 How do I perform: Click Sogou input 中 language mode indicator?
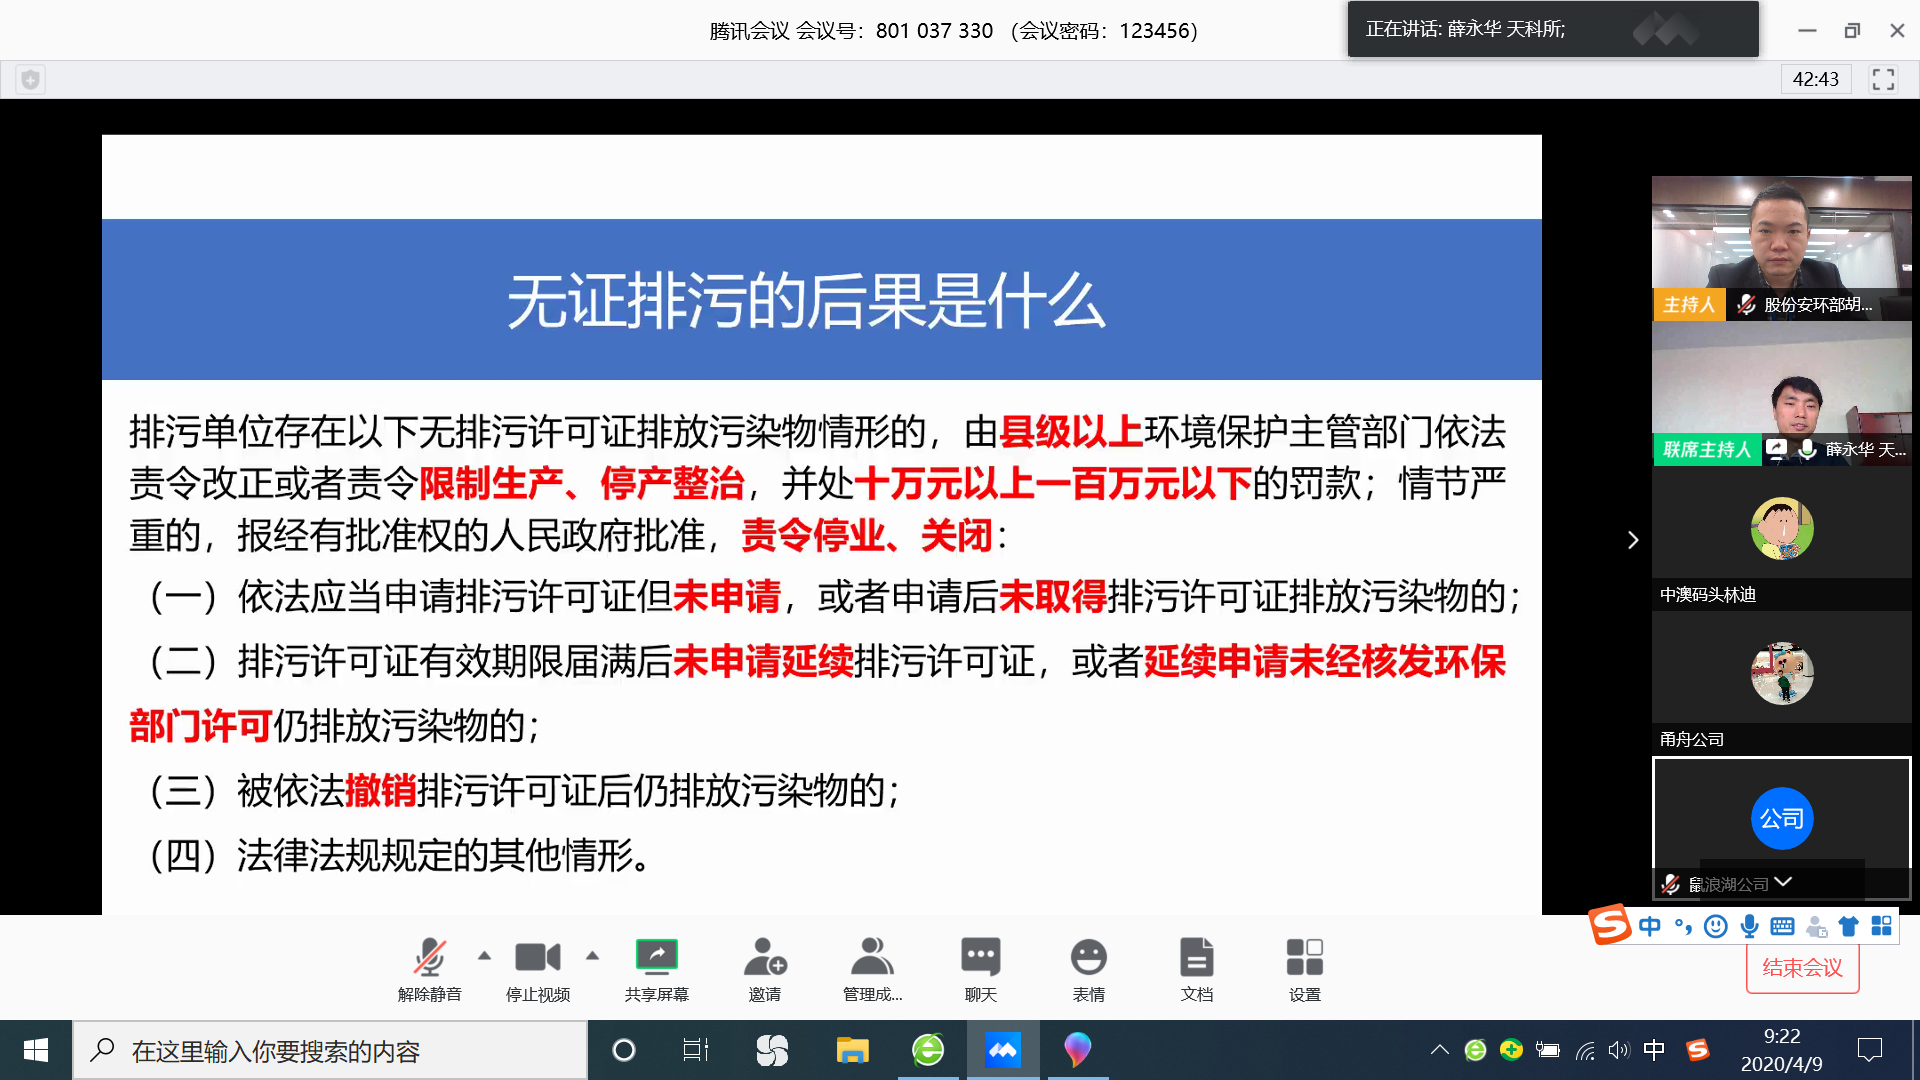(x=1649, y=926)
